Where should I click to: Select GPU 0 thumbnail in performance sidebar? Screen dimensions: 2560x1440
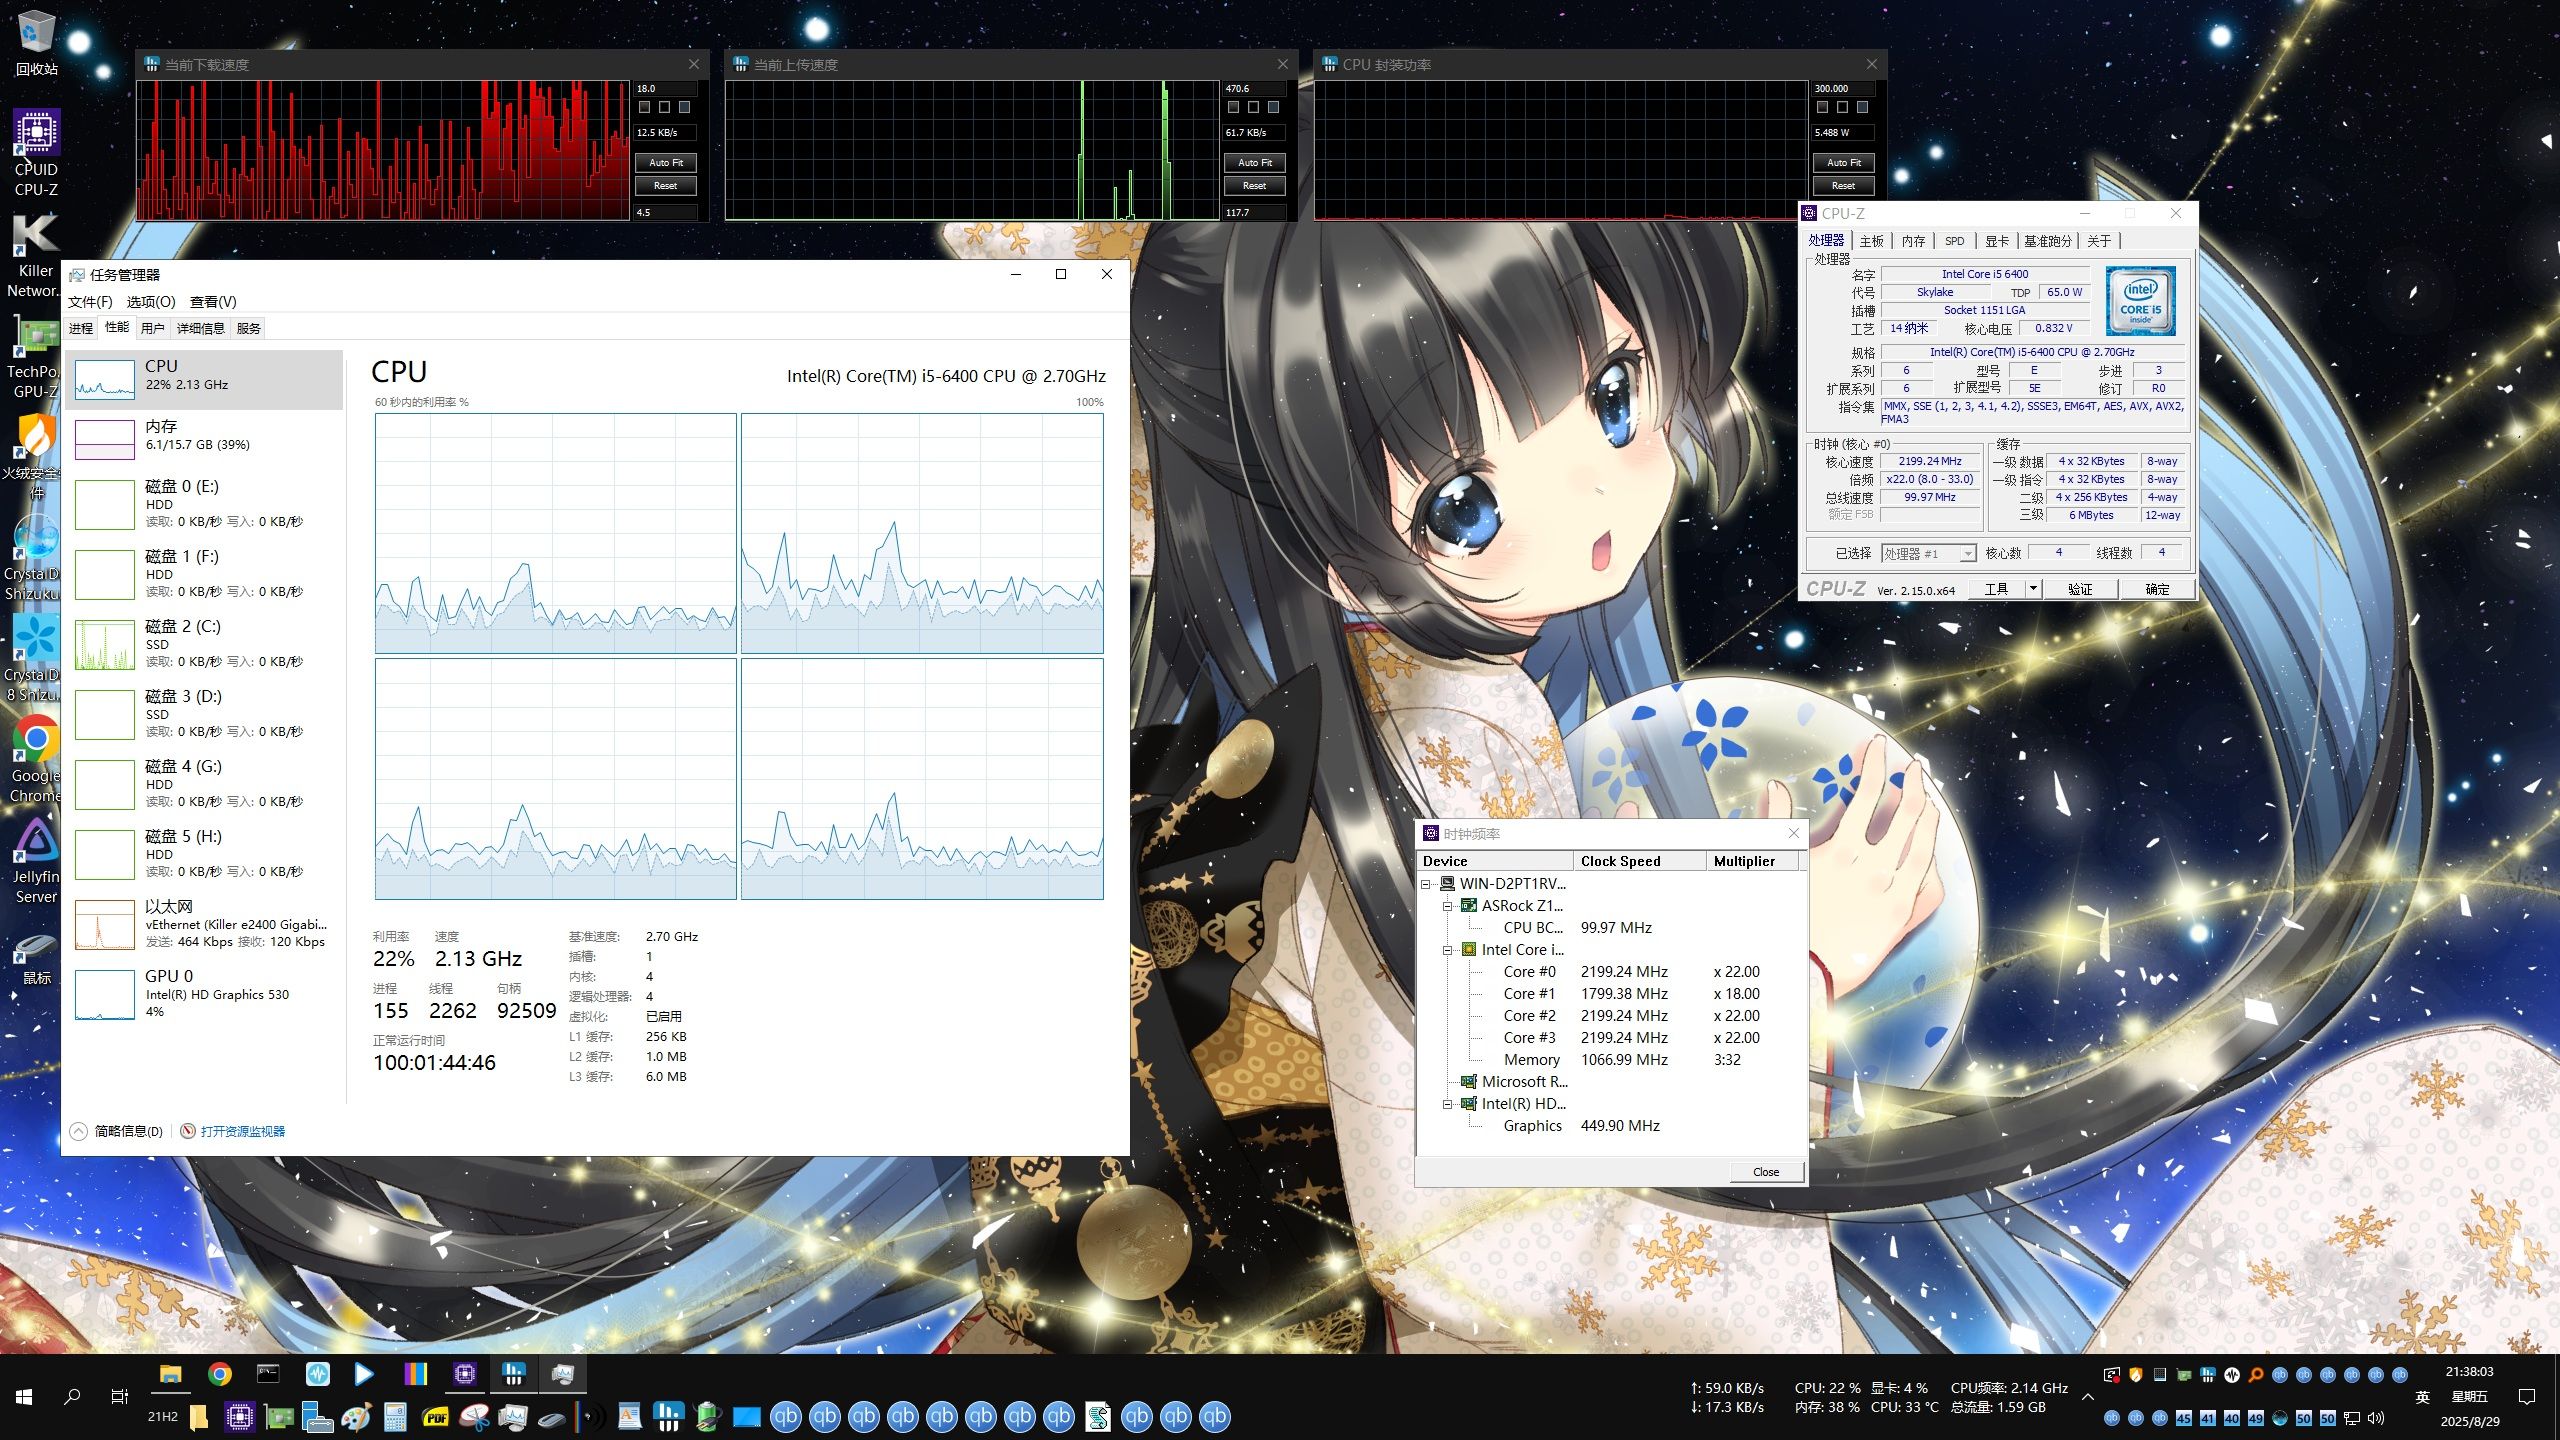coord(105,994)
